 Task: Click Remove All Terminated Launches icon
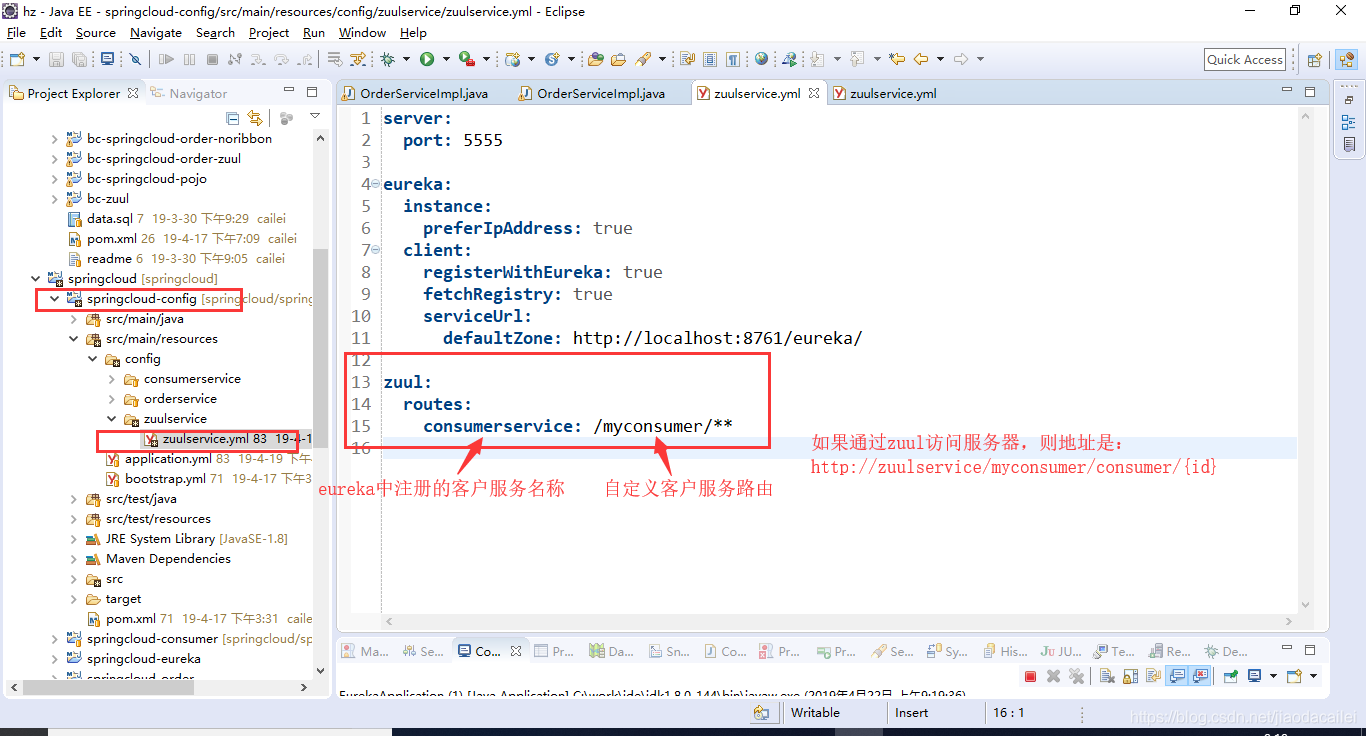click(1076, 676)
